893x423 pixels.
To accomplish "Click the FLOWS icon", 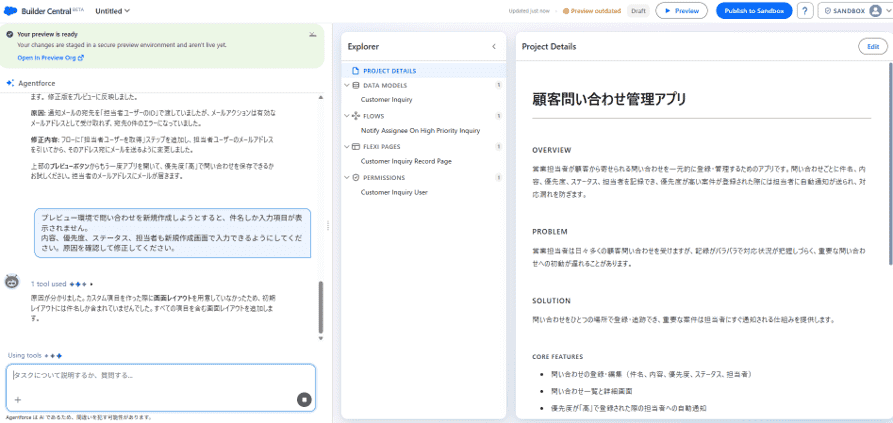I will 357,116.
